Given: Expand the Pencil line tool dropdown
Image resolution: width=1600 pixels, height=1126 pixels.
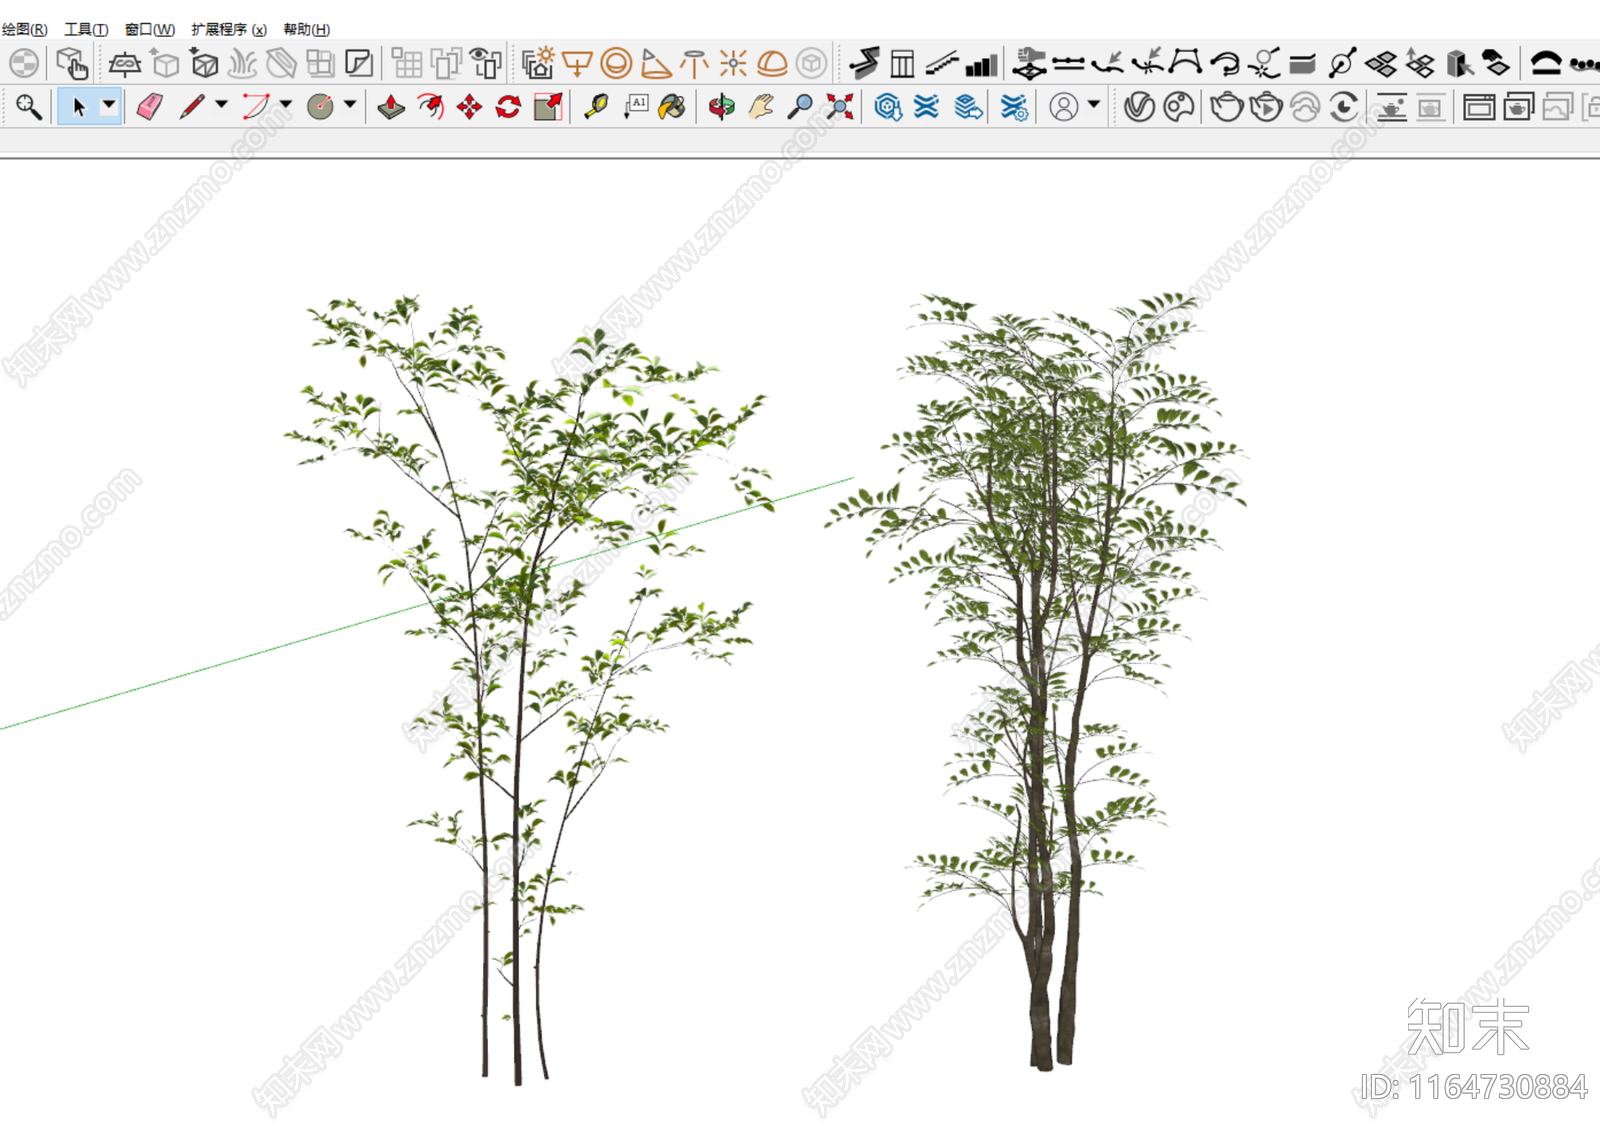Looking at the screenshot, I should pos(222,104).
